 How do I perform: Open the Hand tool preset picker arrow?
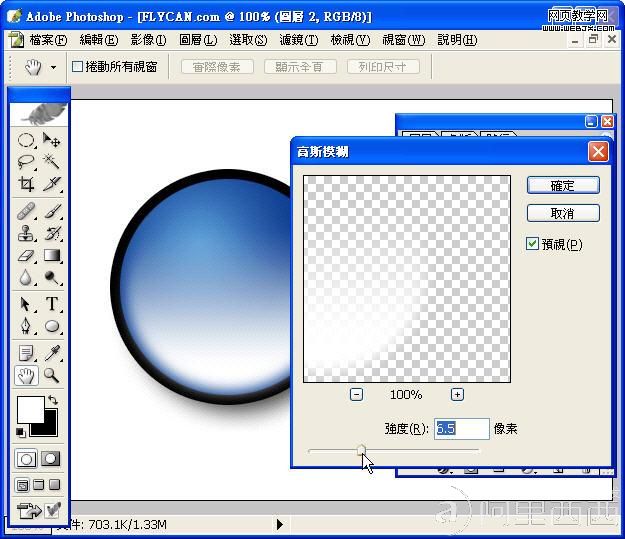(x=53, y=67)
